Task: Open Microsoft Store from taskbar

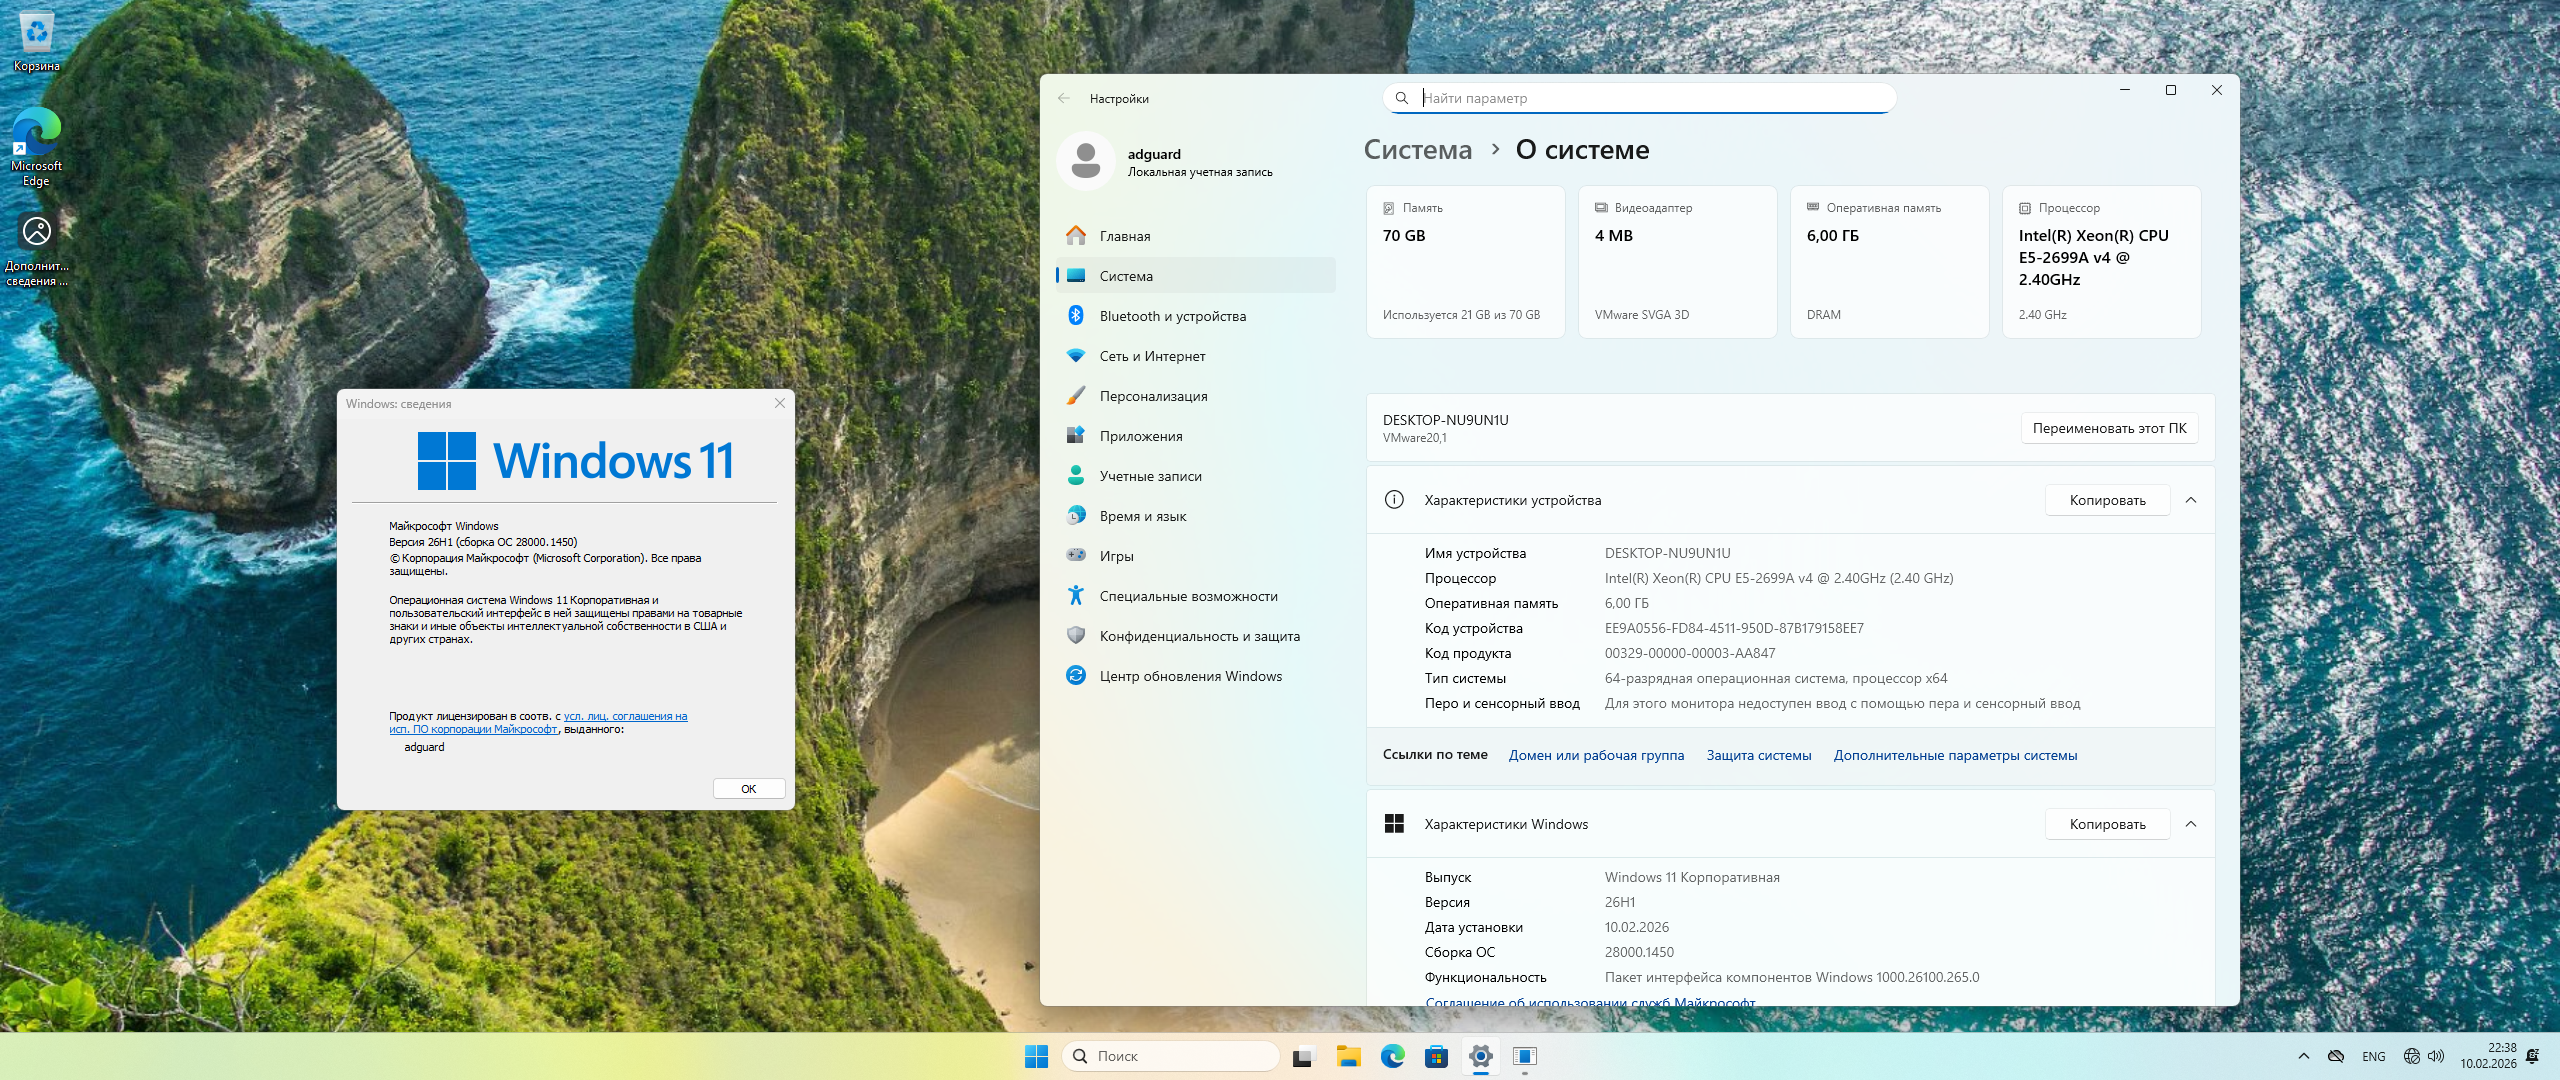Action: [x=1436, y=1056]
